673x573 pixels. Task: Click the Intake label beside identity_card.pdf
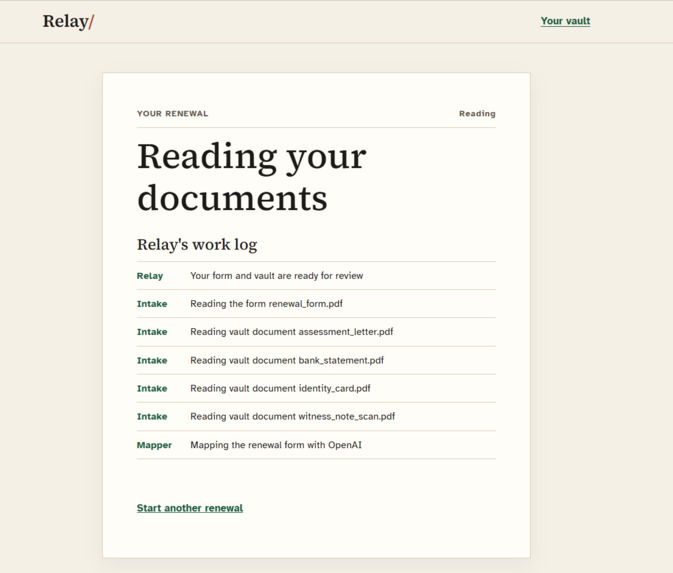point(152,388)
